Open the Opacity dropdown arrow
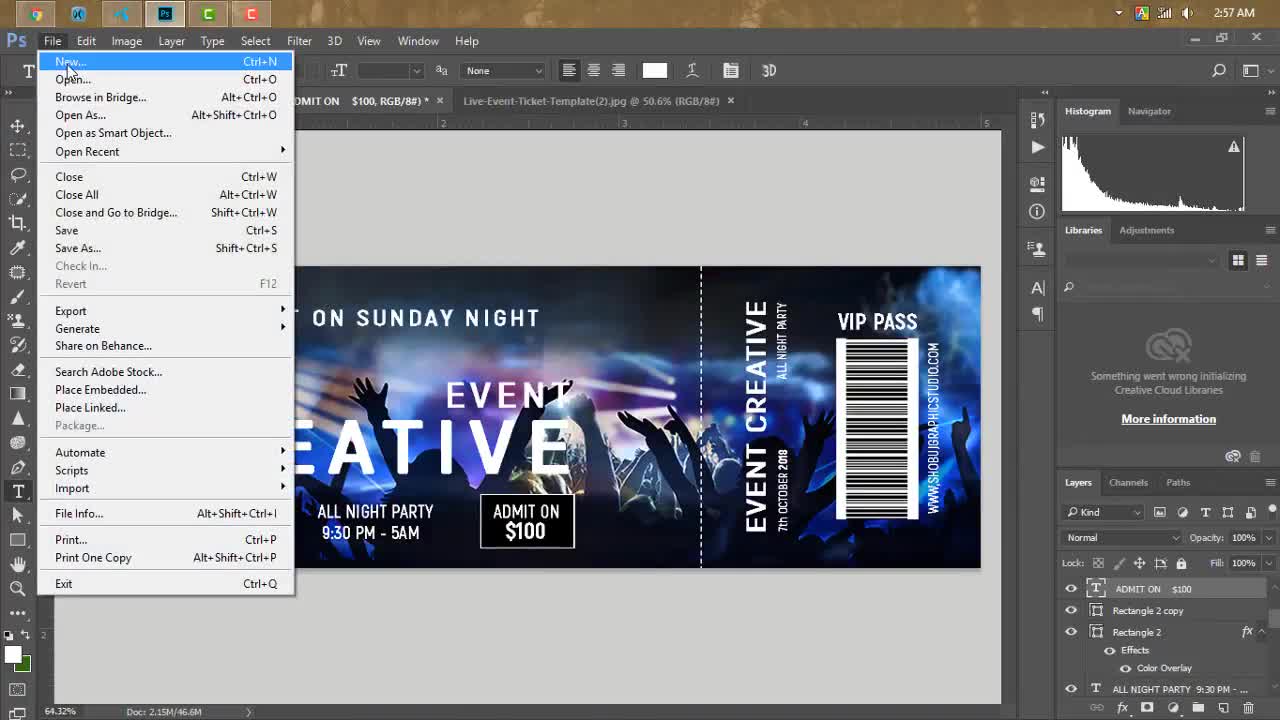Image resolution: width=1280 pixels, height=720 pixels. [1268, 538]
